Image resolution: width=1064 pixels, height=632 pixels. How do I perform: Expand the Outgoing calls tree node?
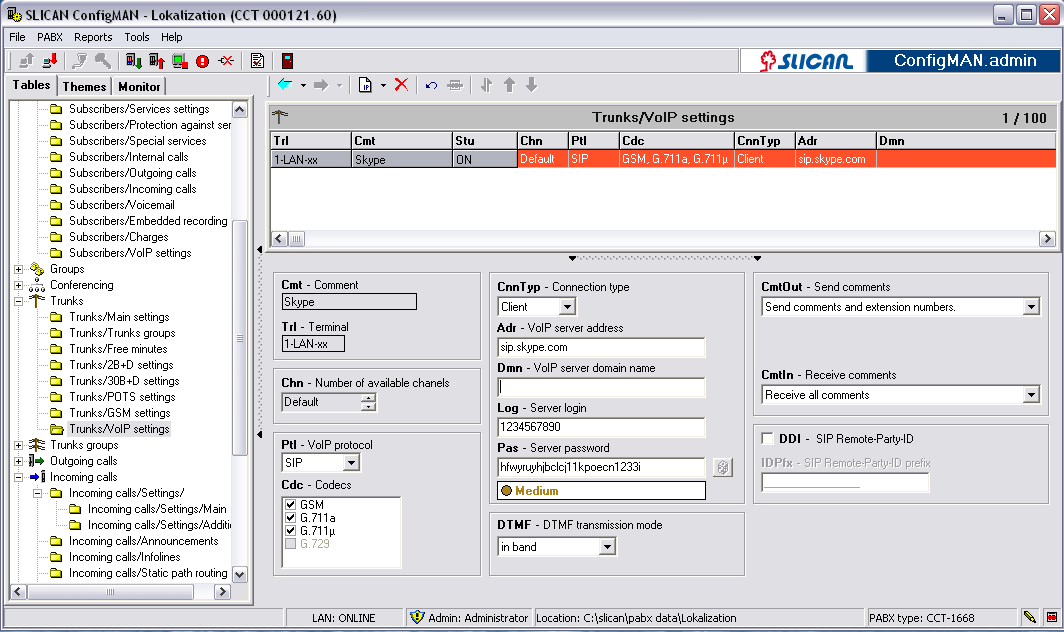point(18,461)
